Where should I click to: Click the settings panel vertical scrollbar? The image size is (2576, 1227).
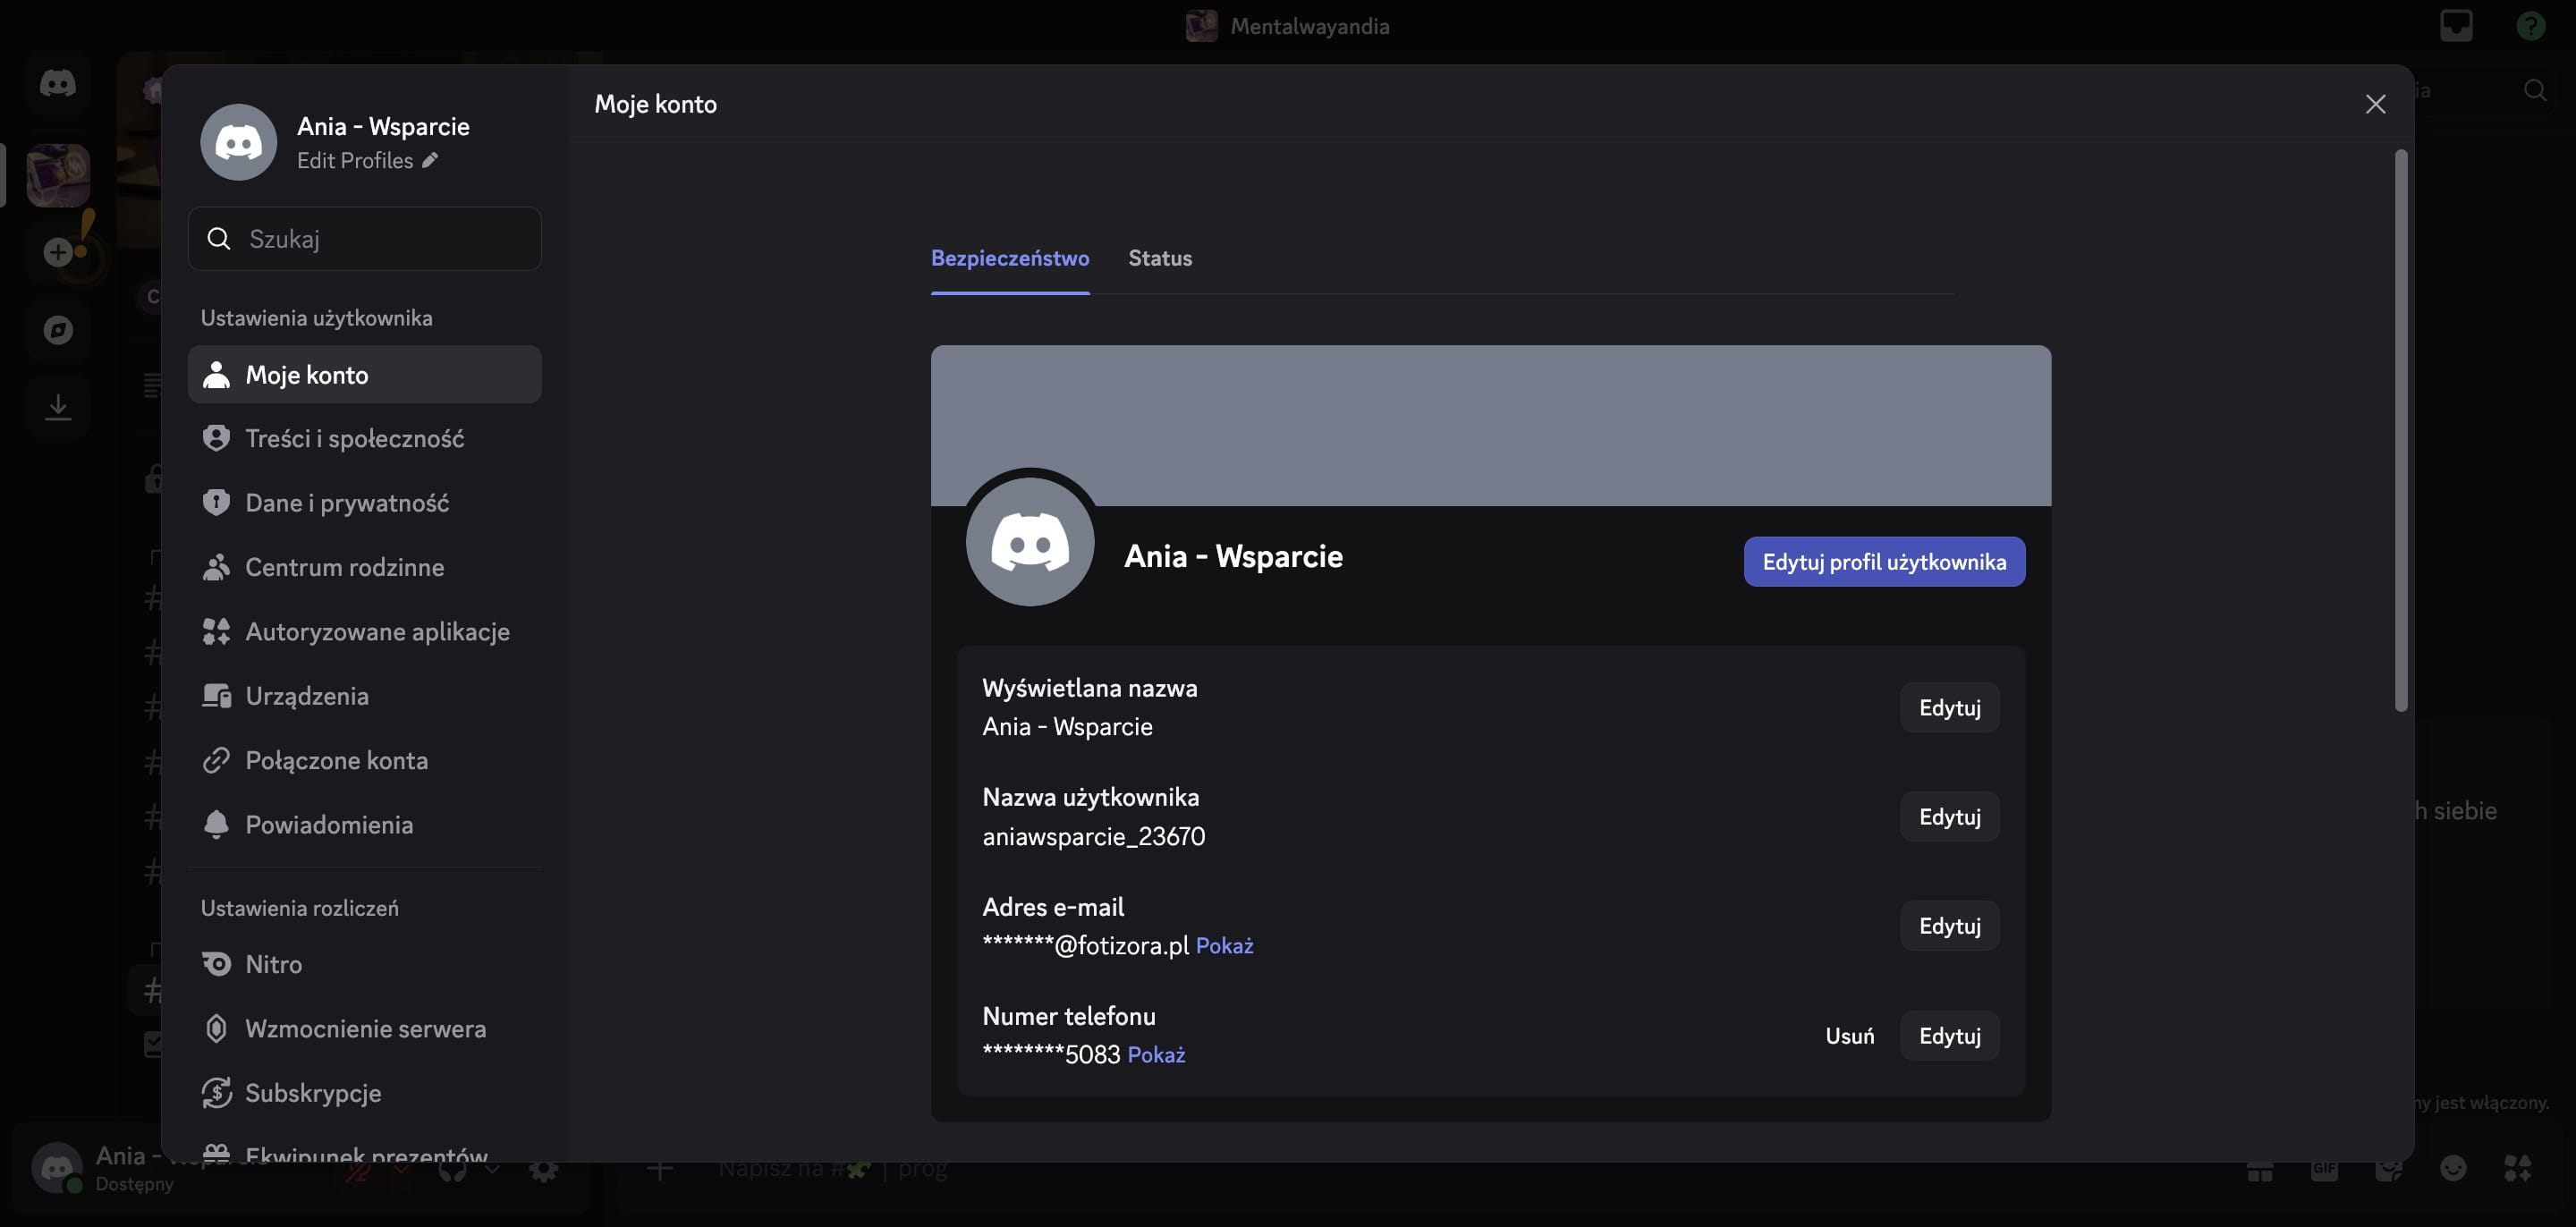2401,430
